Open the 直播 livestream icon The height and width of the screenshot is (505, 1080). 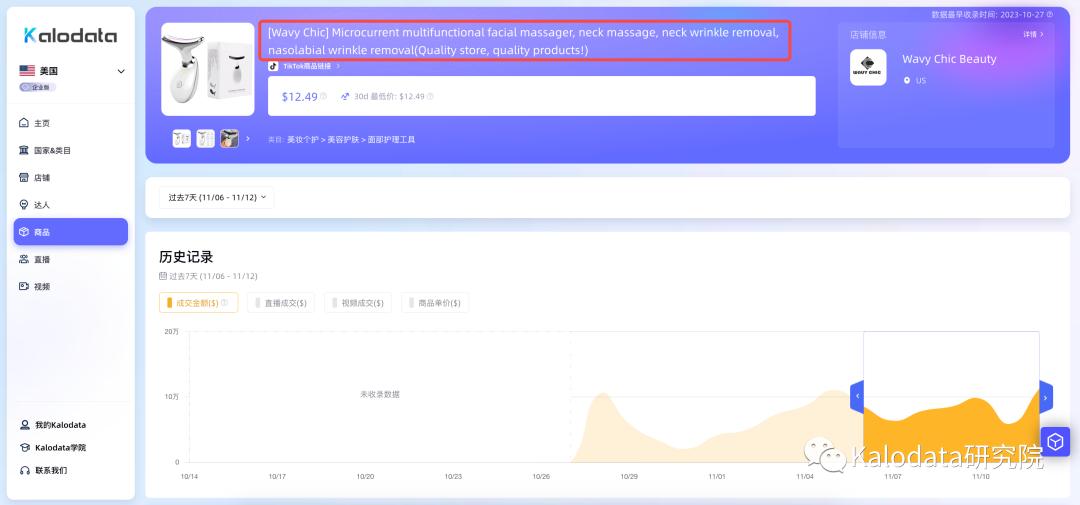click(24, 259)
